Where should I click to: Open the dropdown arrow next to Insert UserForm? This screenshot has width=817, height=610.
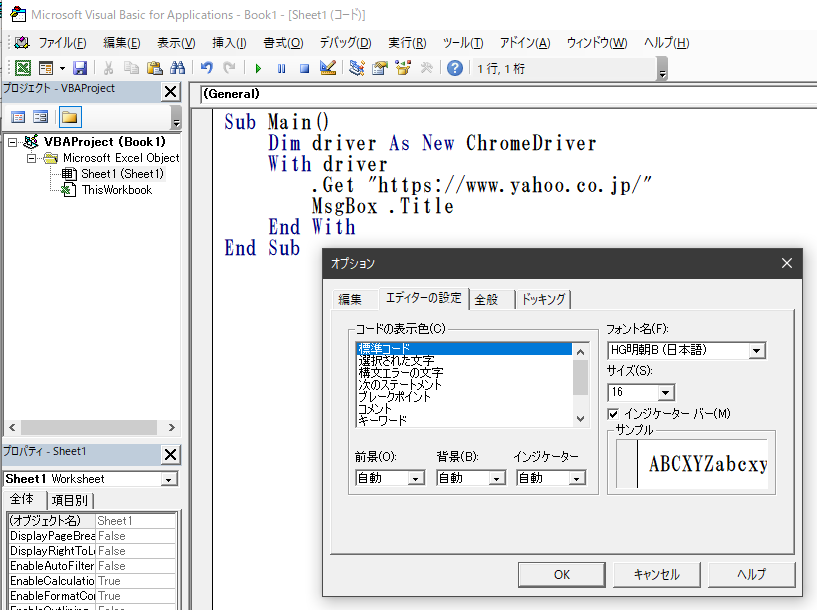[x=62, y=68]
